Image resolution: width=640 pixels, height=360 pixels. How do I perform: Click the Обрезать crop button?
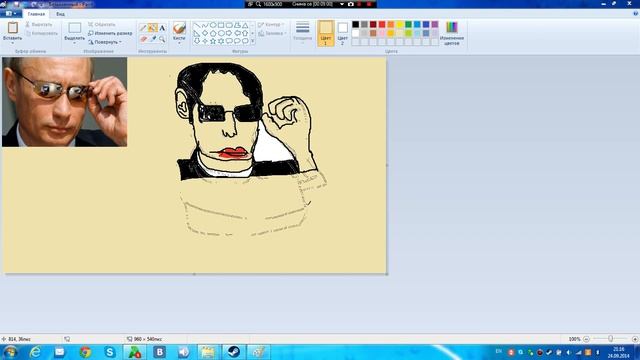coord(102,24)
